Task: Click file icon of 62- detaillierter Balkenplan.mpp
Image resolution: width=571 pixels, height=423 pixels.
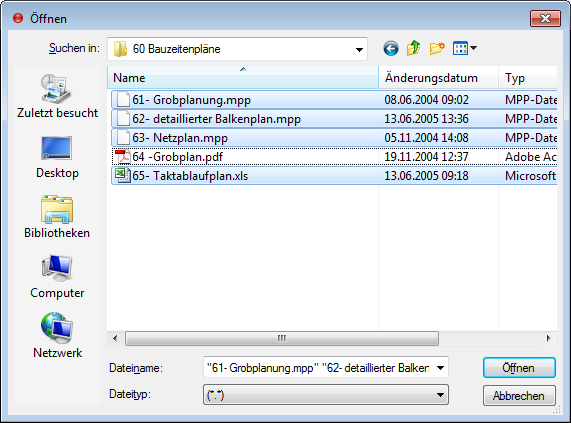Action: (123, 119)
